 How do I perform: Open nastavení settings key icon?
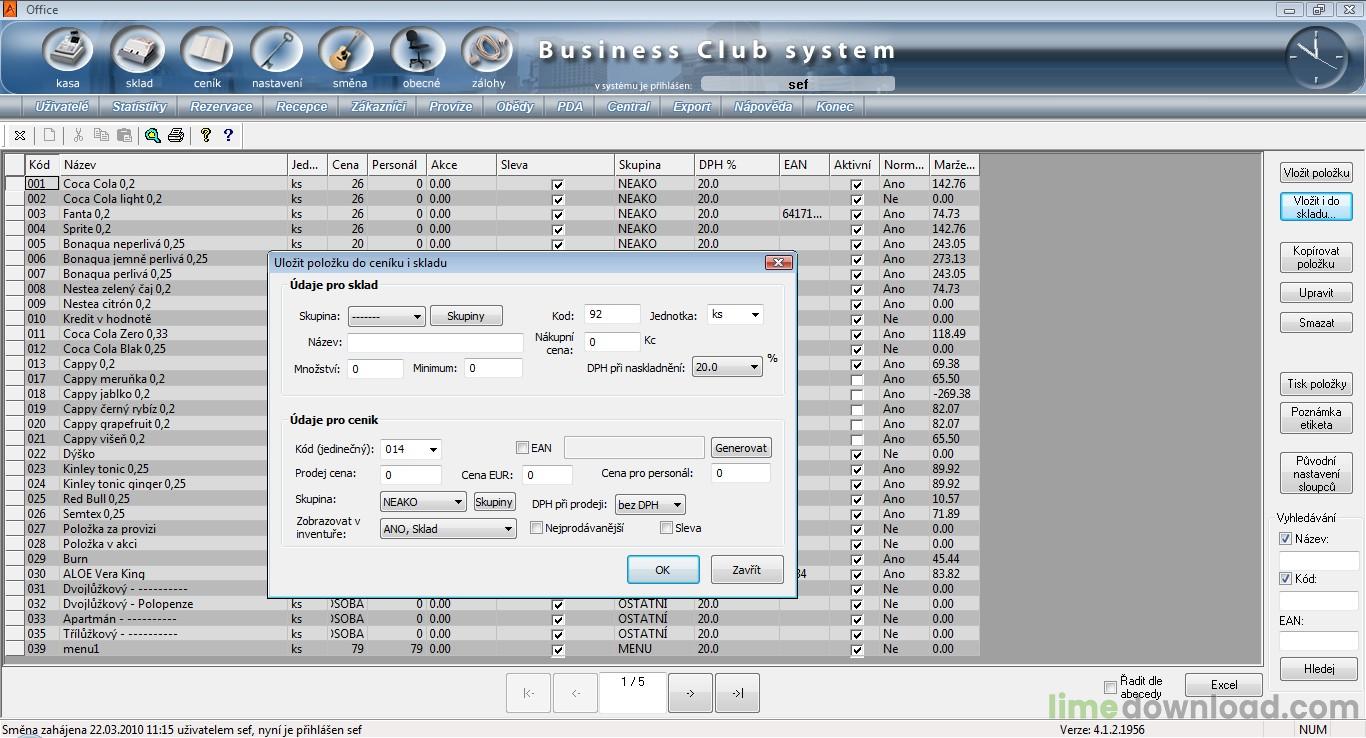[x=277, y=51]
